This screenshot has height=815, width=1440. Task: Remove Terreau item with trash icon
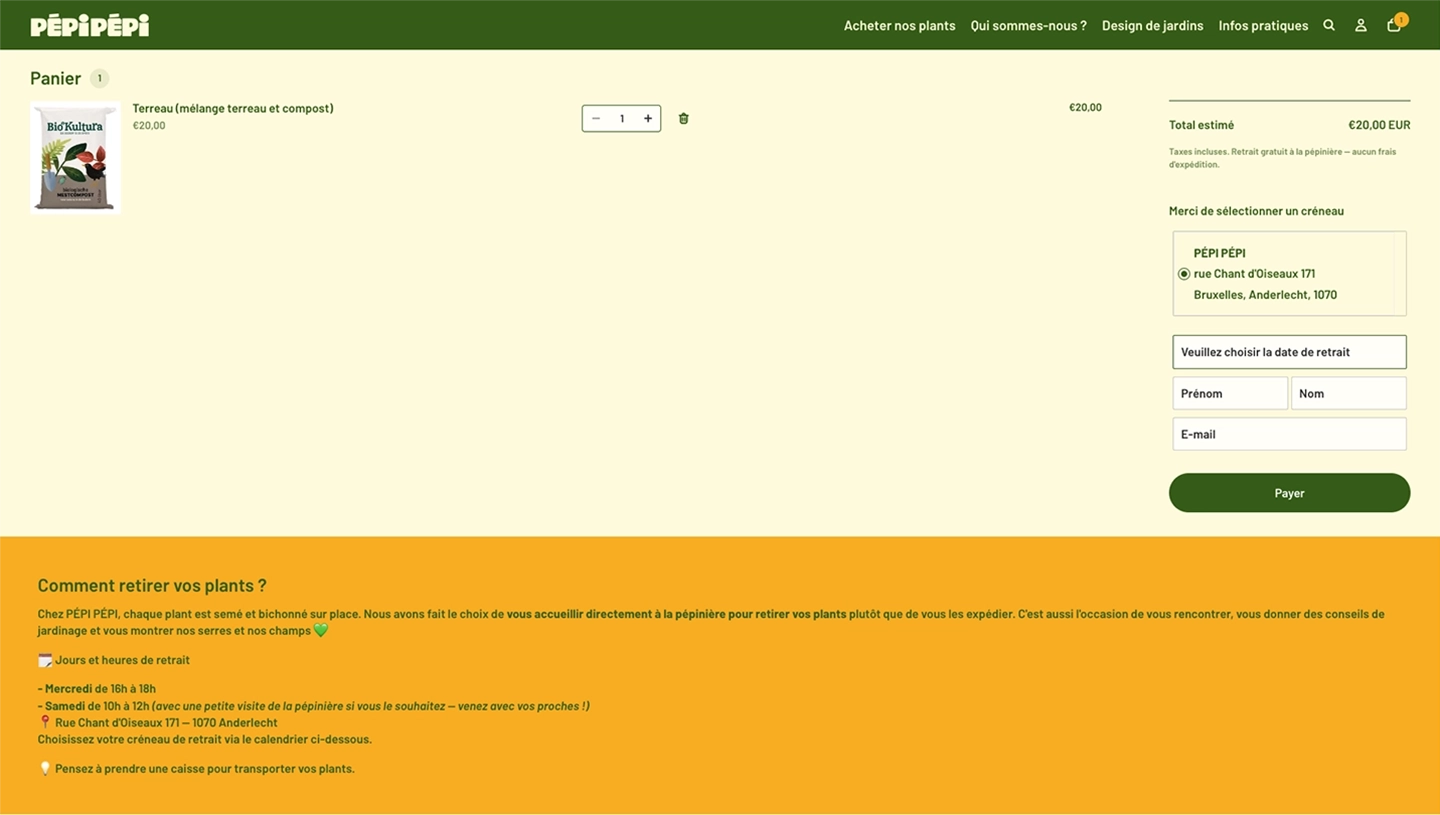pyautogui.click(x=684, y=118)
